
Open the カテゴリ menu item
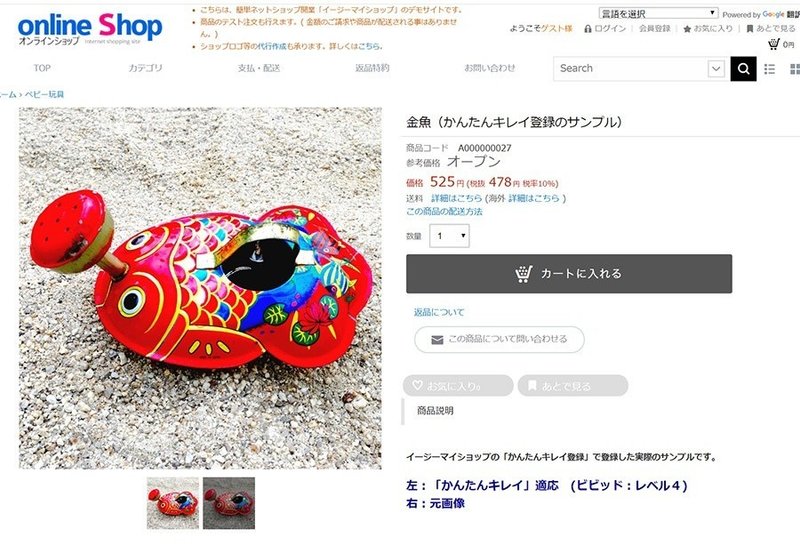point(145,68)
